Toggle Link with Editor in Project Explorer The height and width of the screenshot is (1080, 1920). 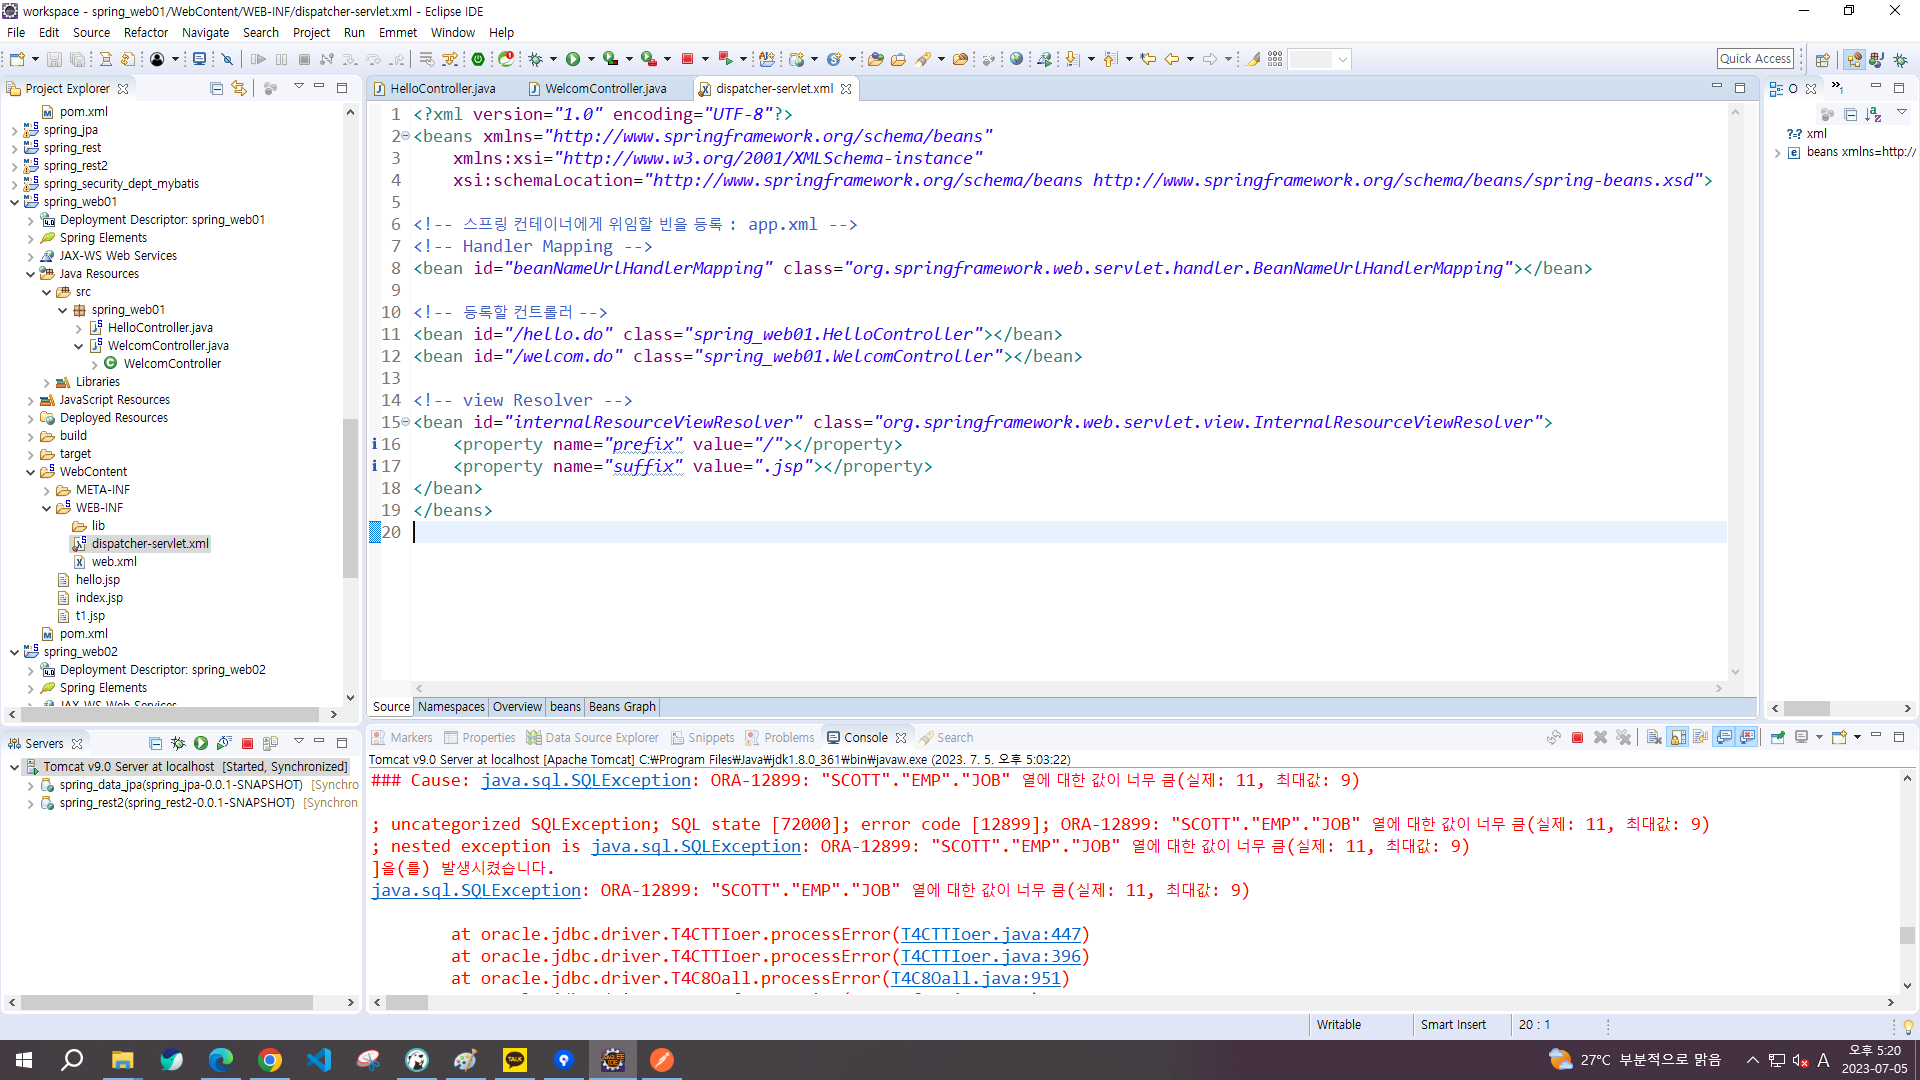[238, 88]
